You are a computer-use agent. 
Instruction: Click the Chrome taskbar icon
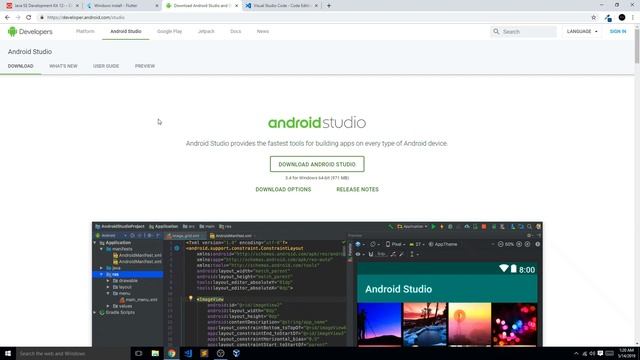pos(171,353)
